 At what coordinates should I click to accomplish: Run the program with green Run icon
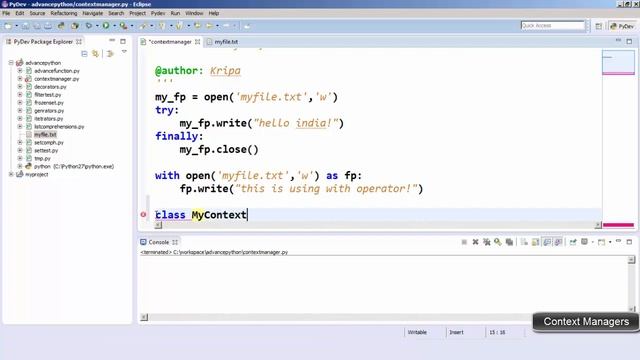coord(106,26)
